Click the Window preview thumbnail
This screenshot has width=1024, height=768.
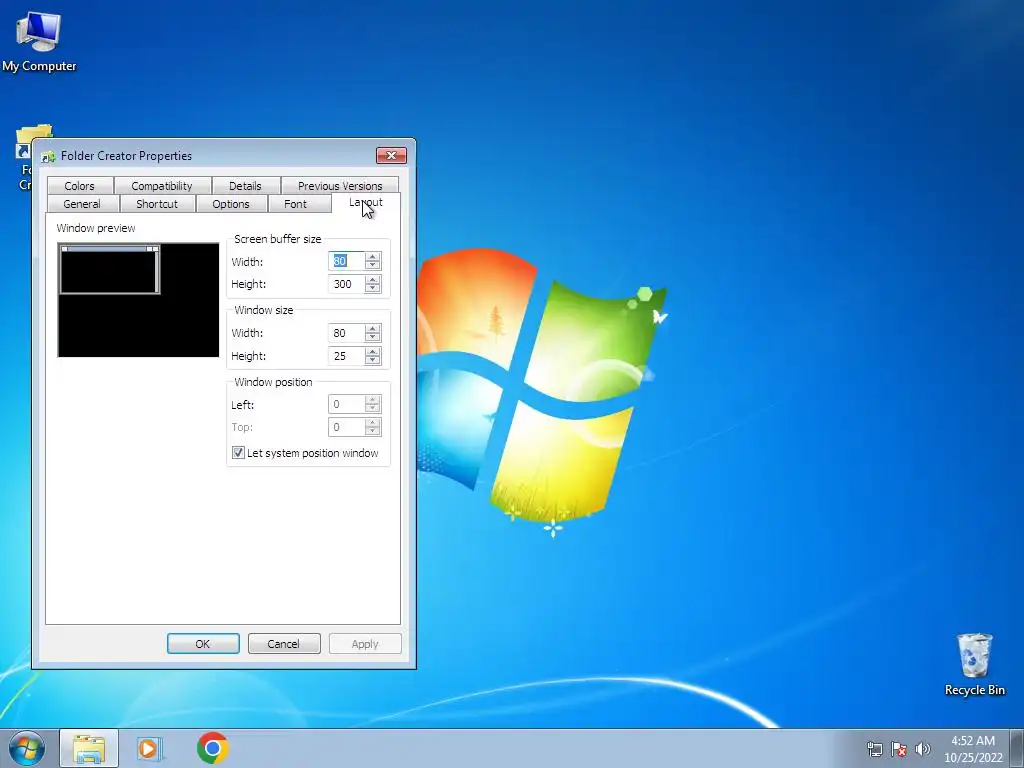tap(138, 300)
